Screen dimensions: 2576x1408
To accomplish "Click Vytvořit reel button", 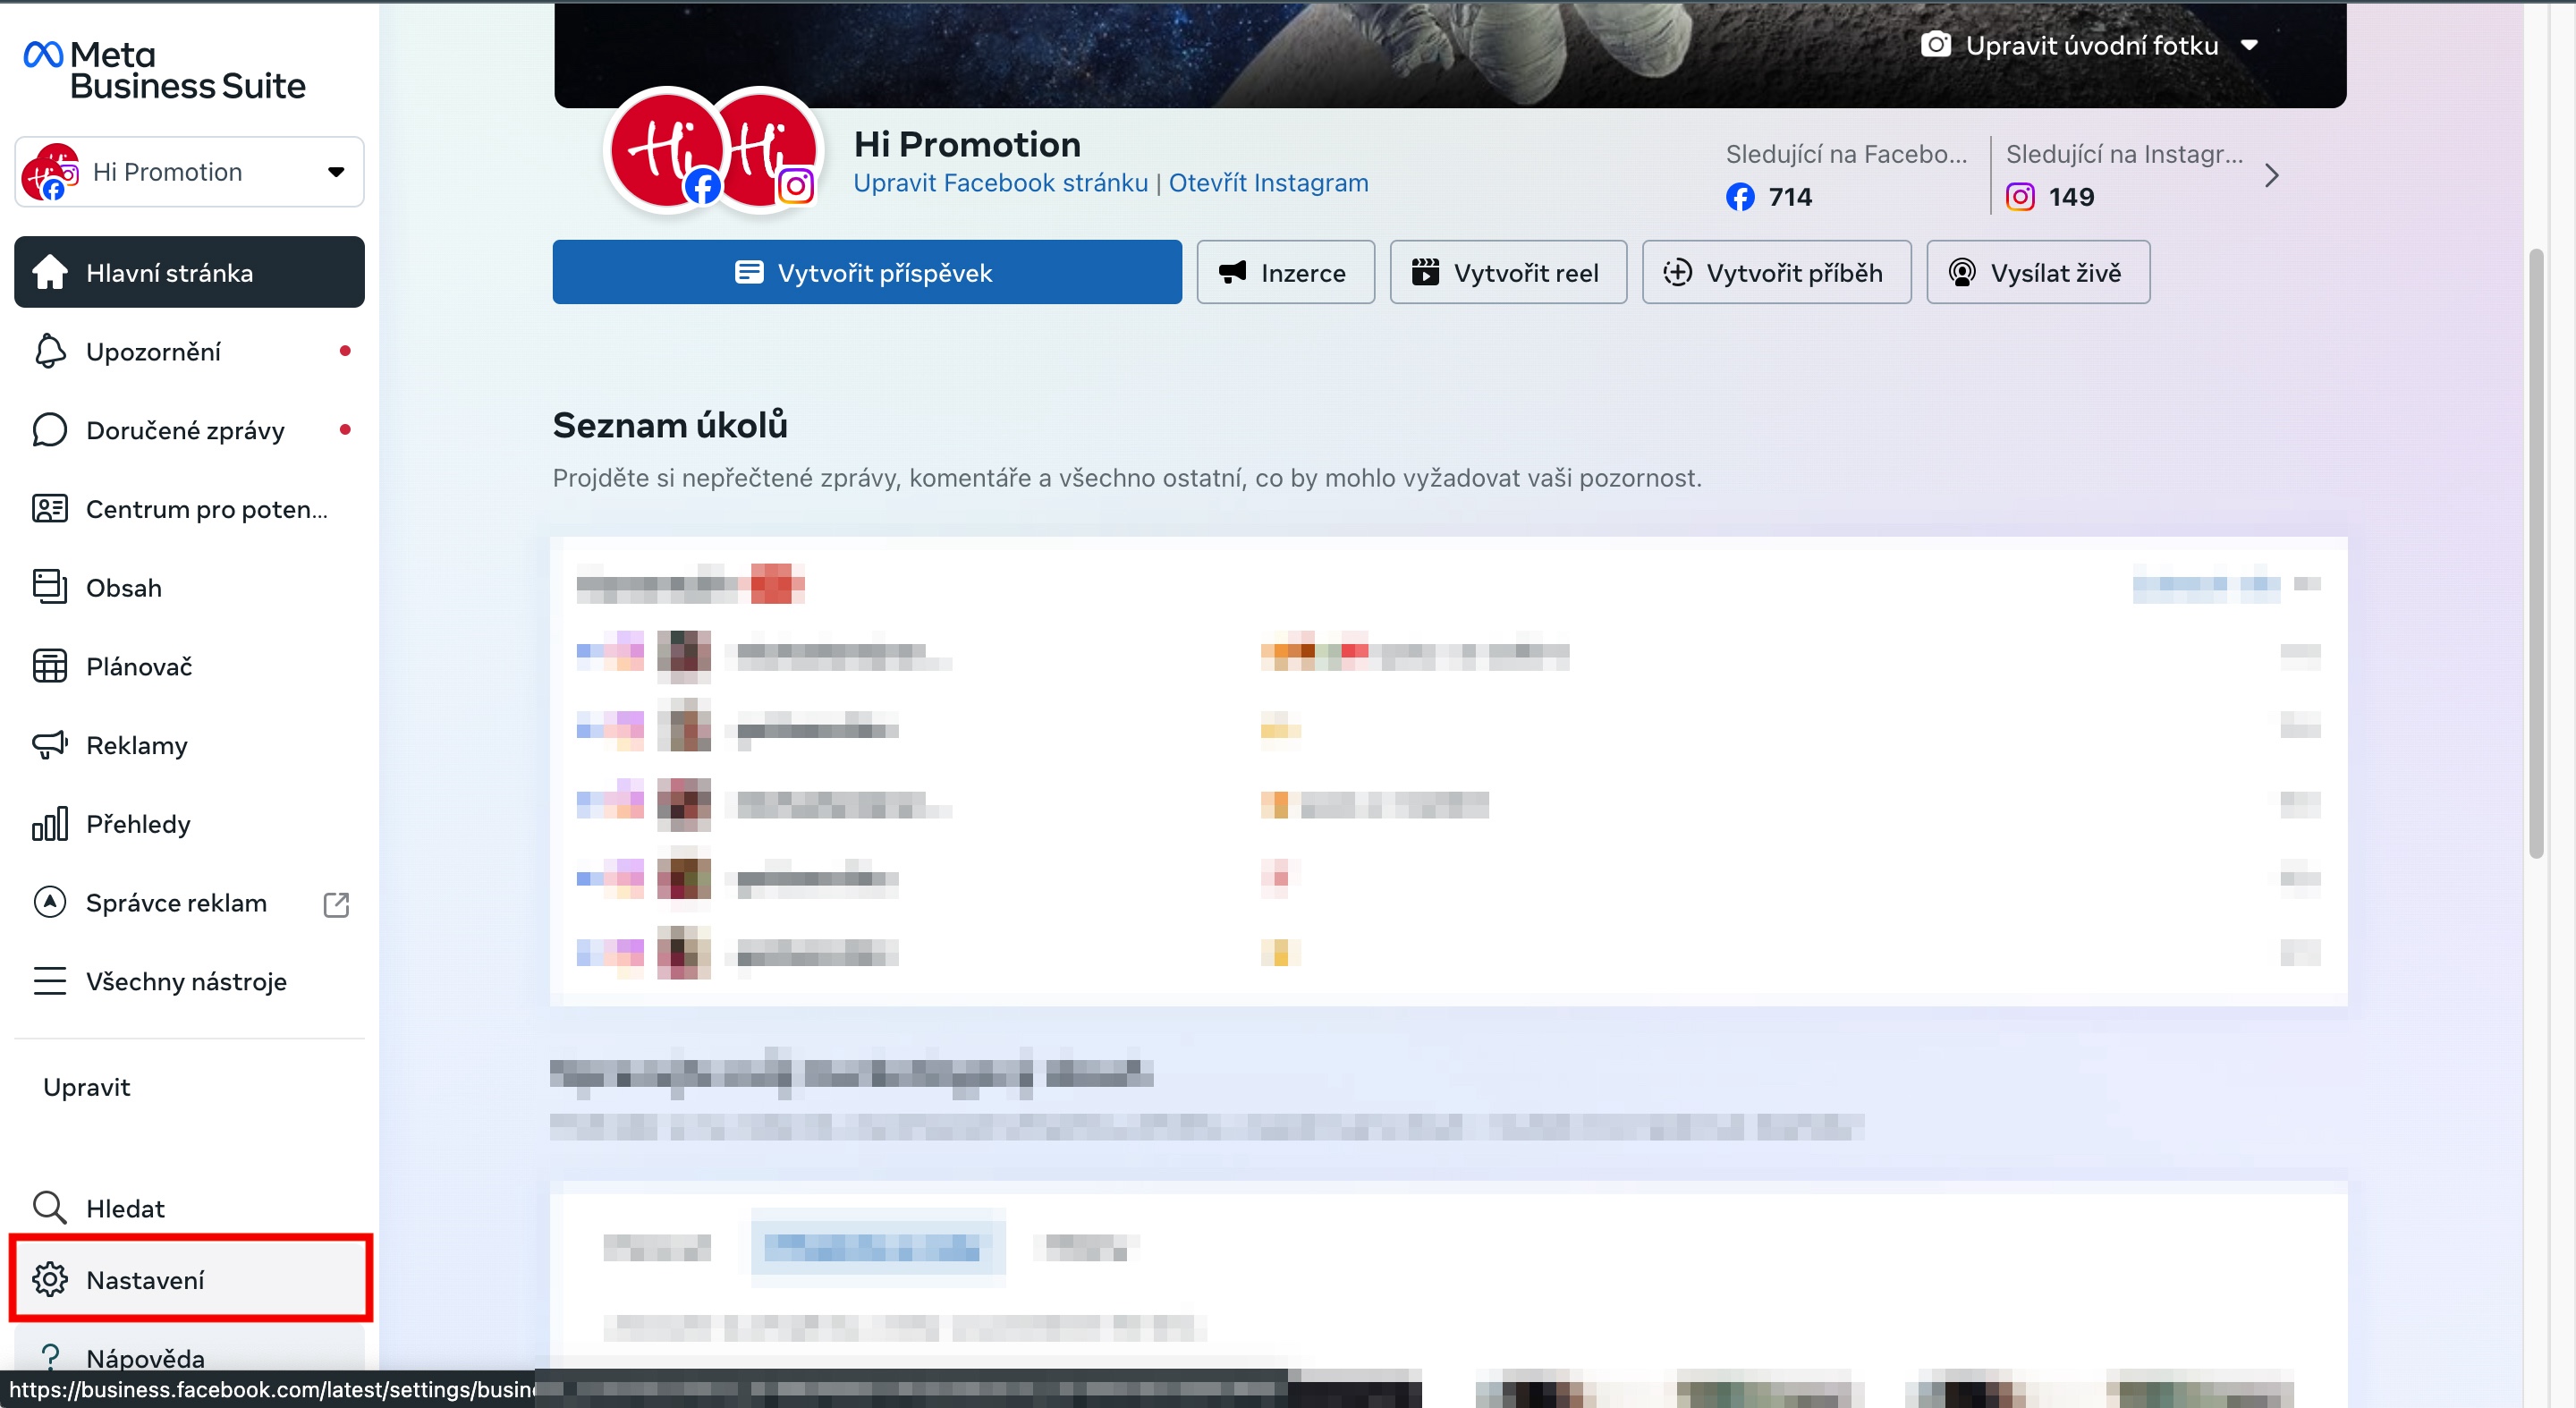I will [1508, 272].
